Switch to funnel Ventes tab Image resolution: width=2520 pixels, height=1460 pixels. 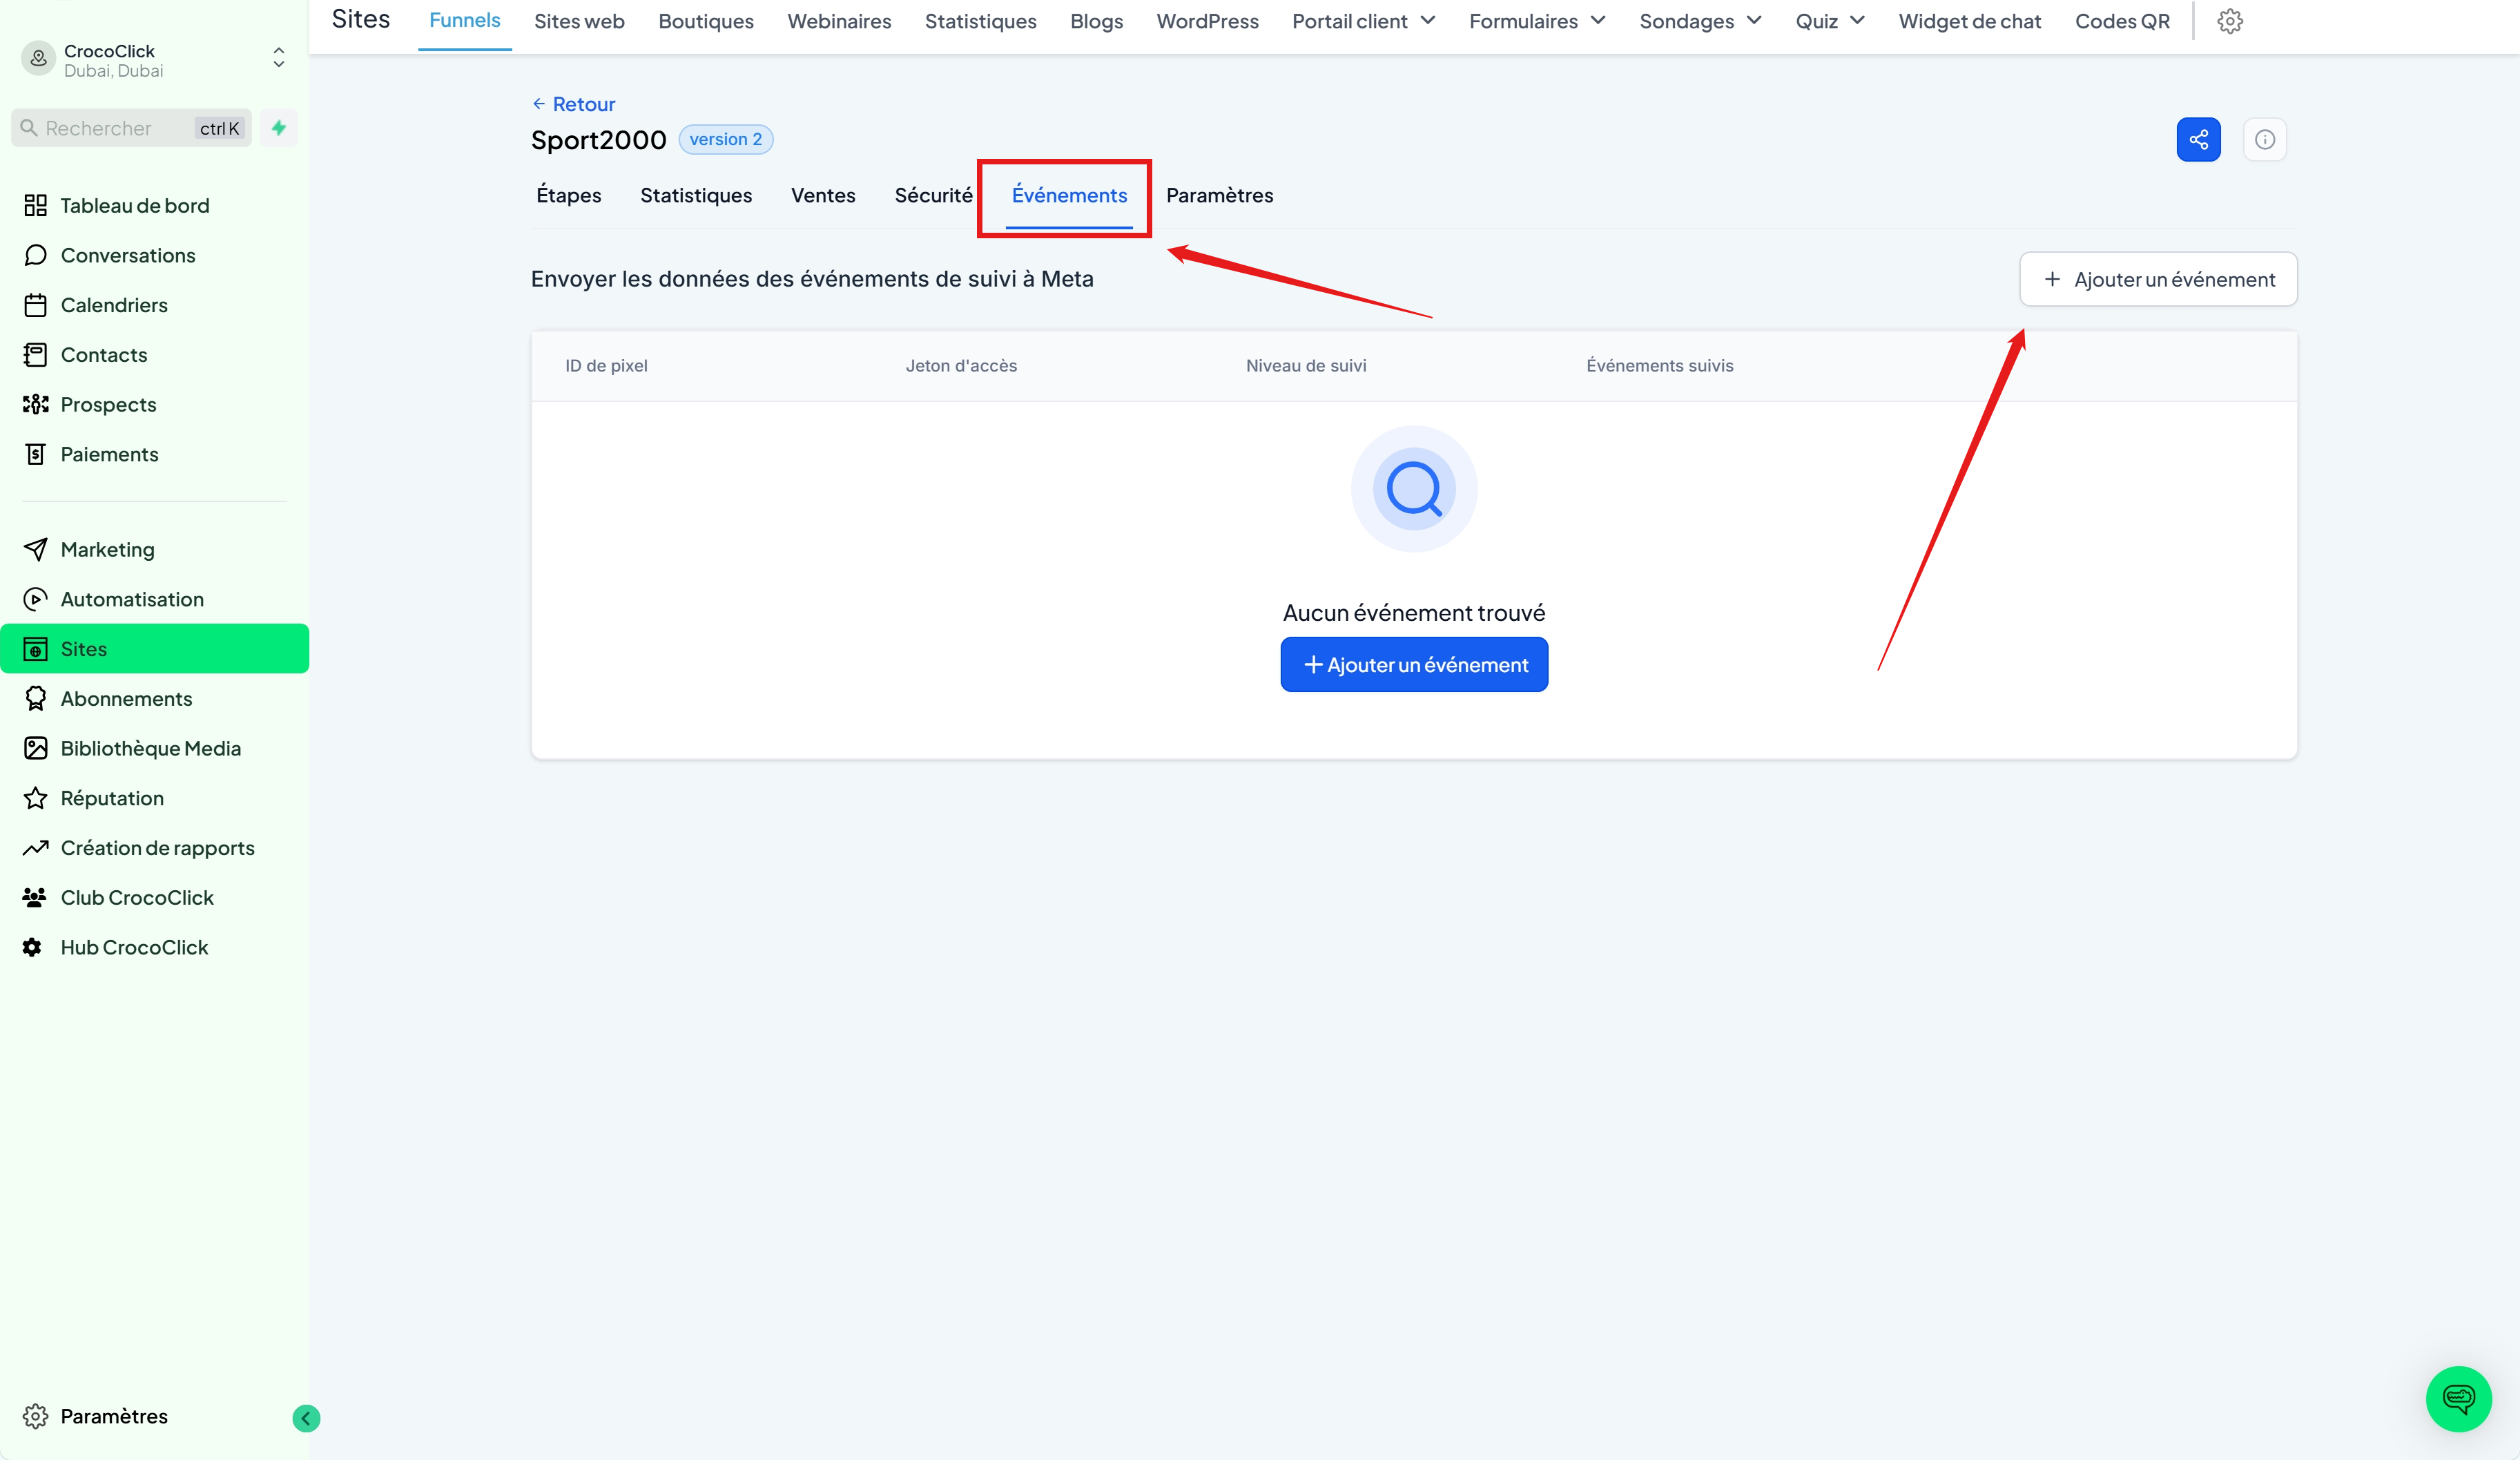point(823,195)
